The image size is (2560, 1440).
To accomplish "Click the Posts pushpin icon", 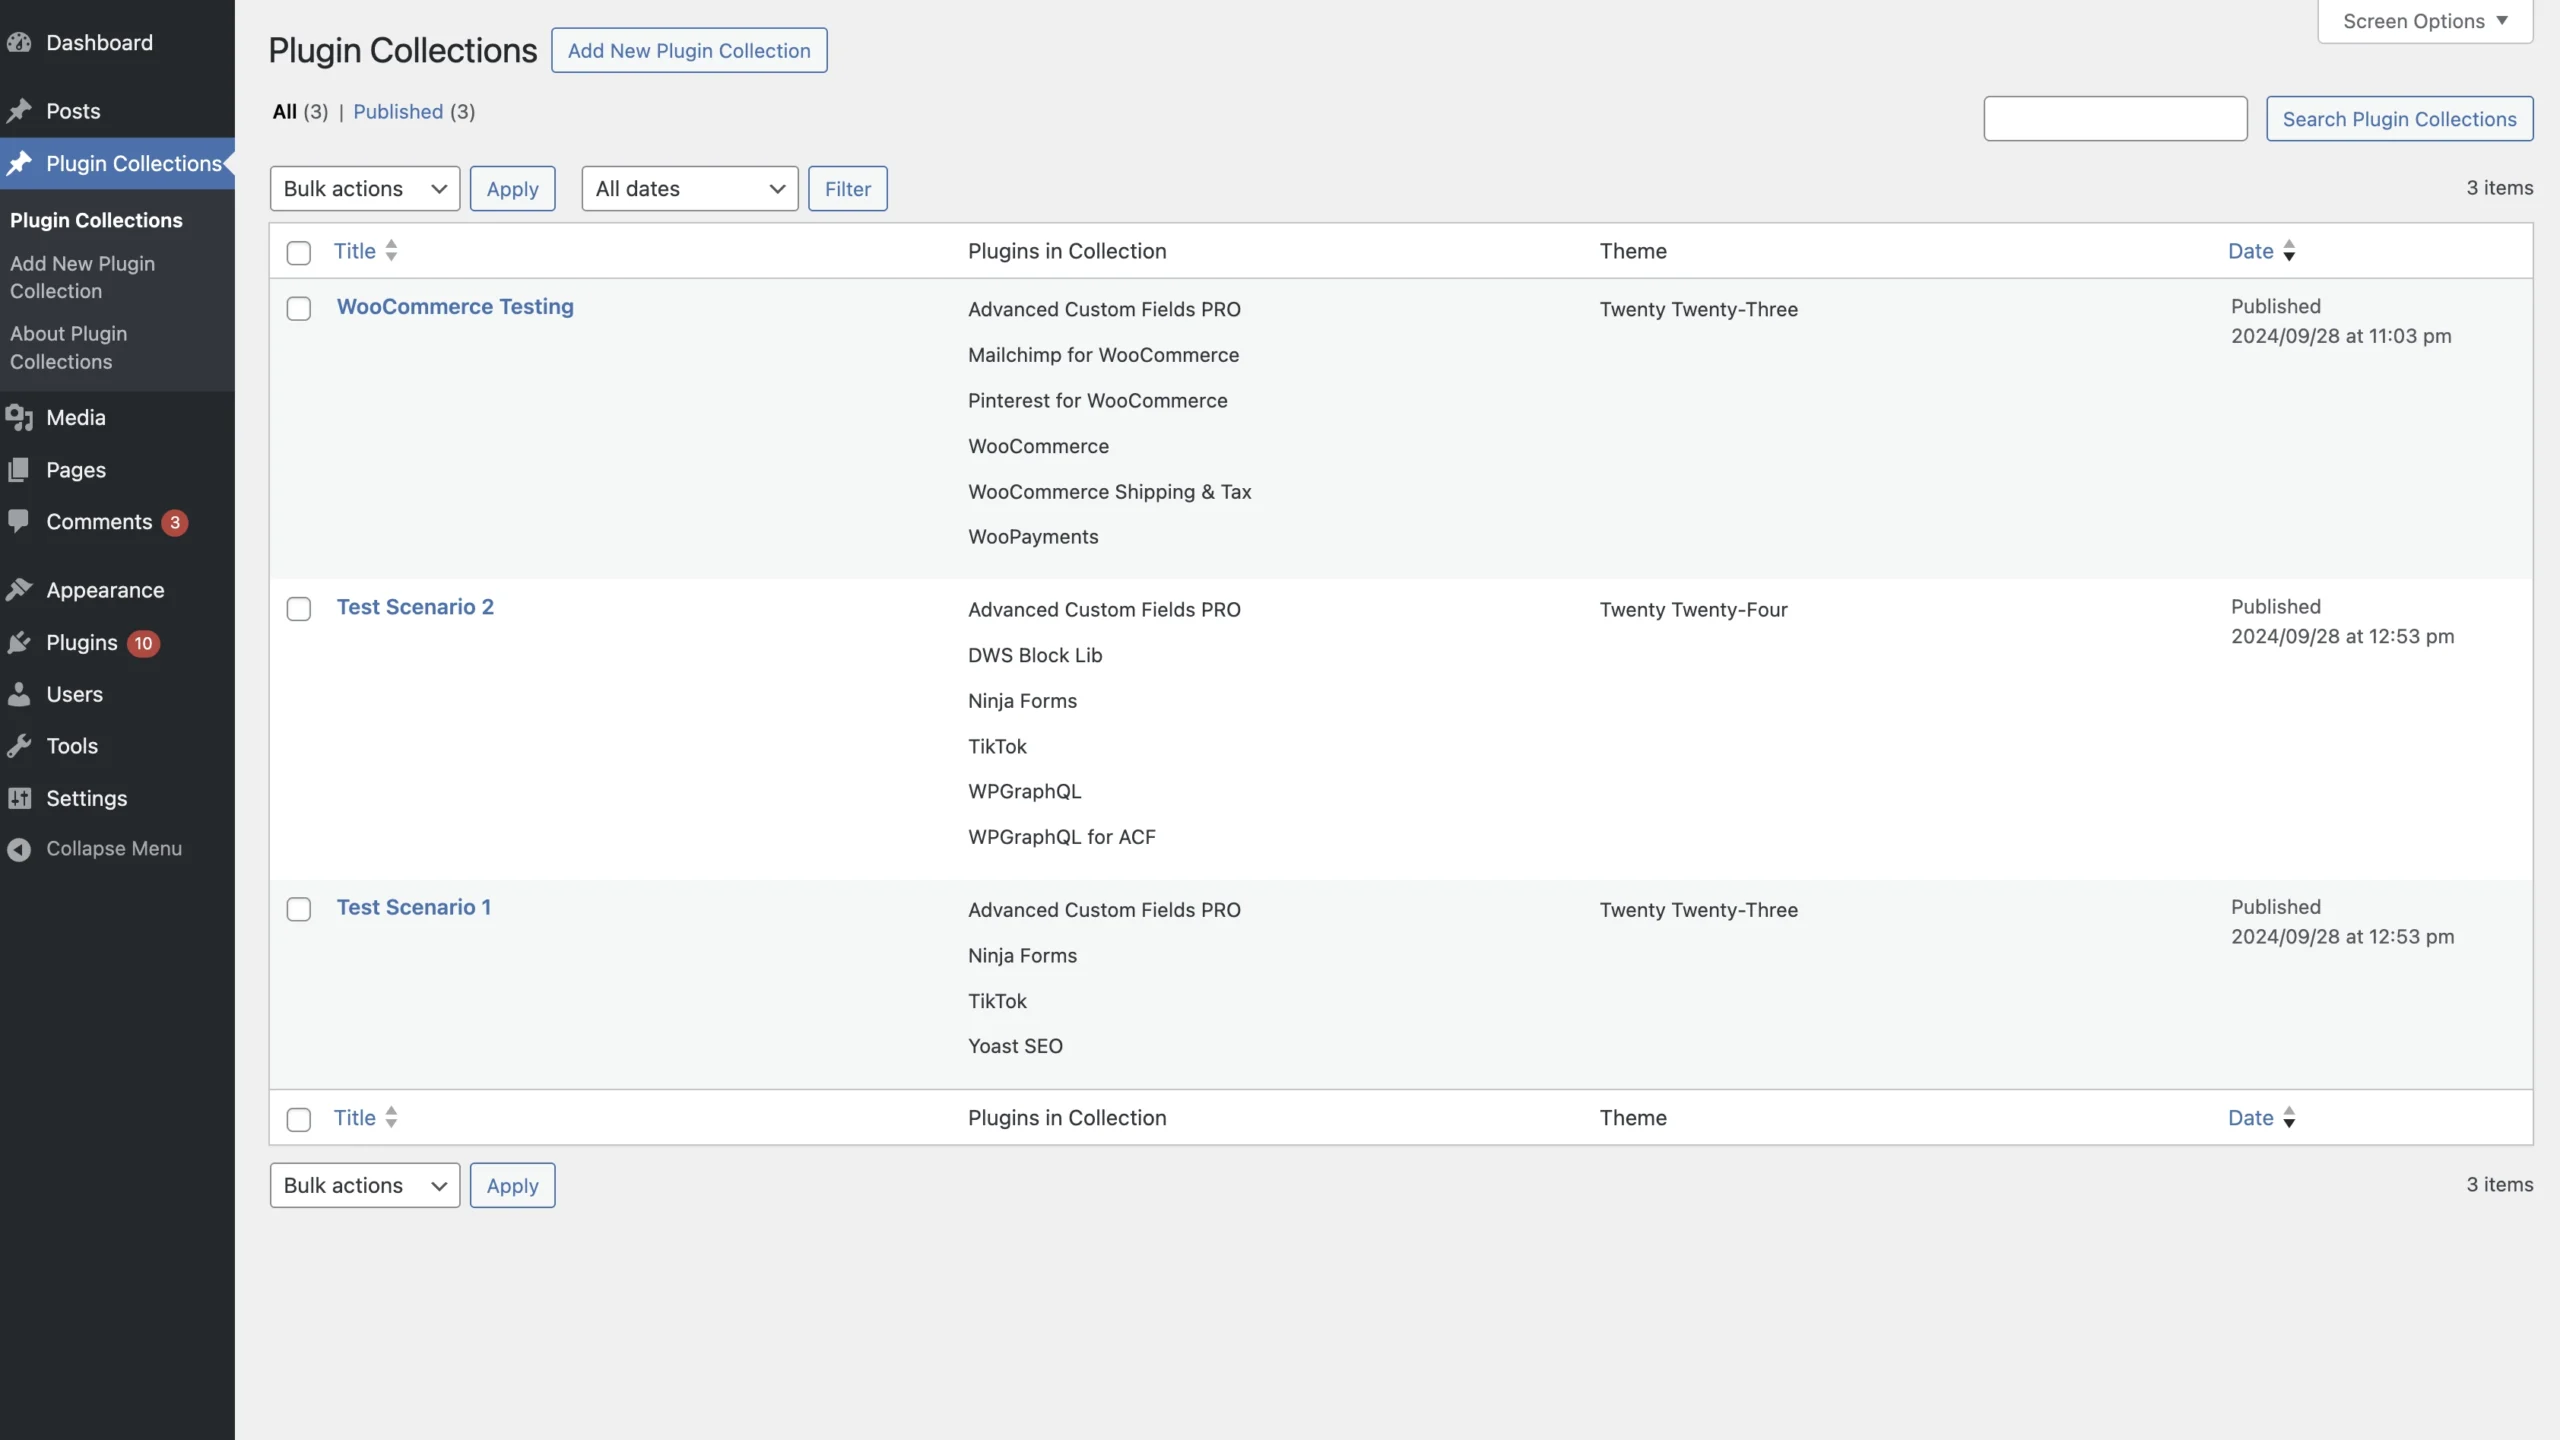I will click(x=19, y=111).
